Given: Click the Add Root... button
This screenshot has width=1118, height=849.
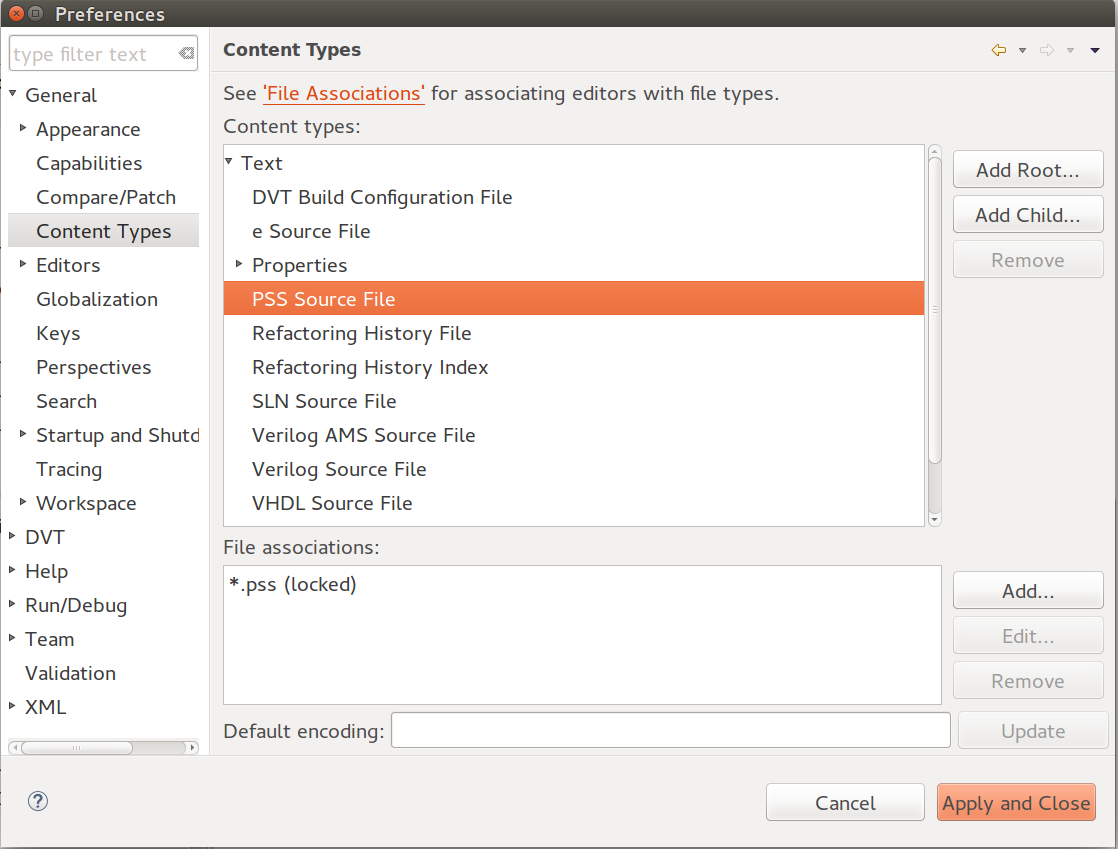Looking at the screenshot, I should click(x=1027, y=169).
